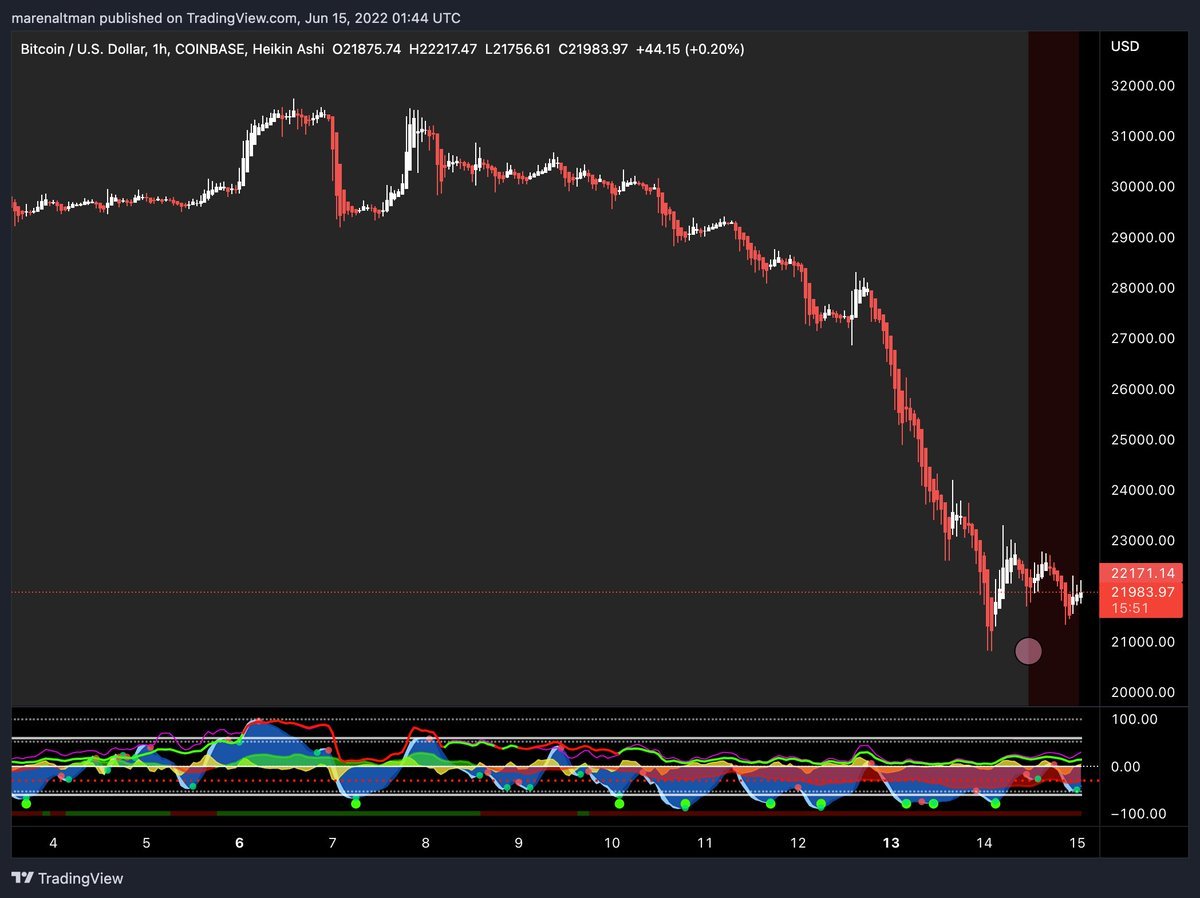
Task: Click the 29000.00 price axis label
Action: tap(1141, 238)
